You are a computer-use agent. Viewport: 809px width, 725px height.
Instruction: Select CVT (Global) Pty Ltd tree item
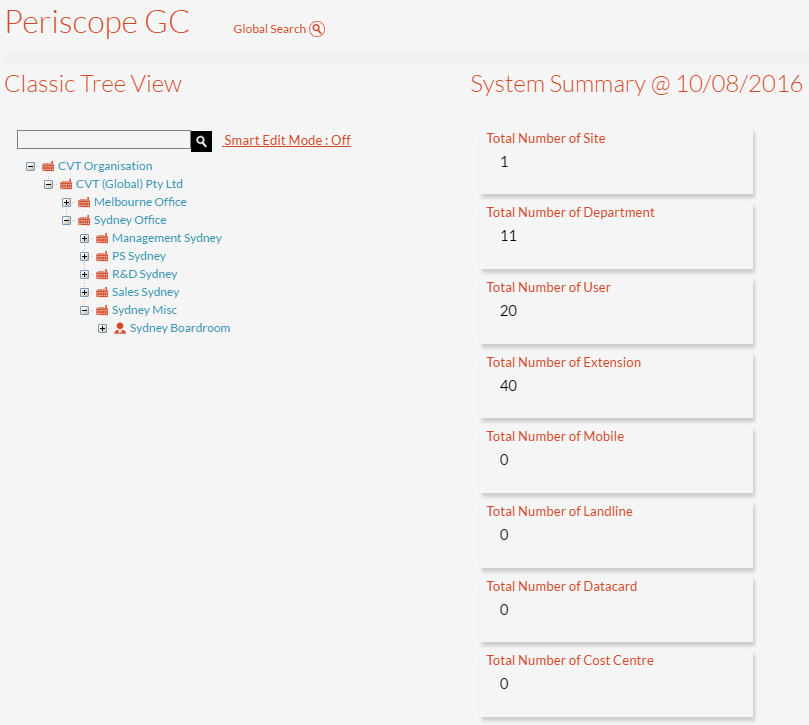[130, 184]
